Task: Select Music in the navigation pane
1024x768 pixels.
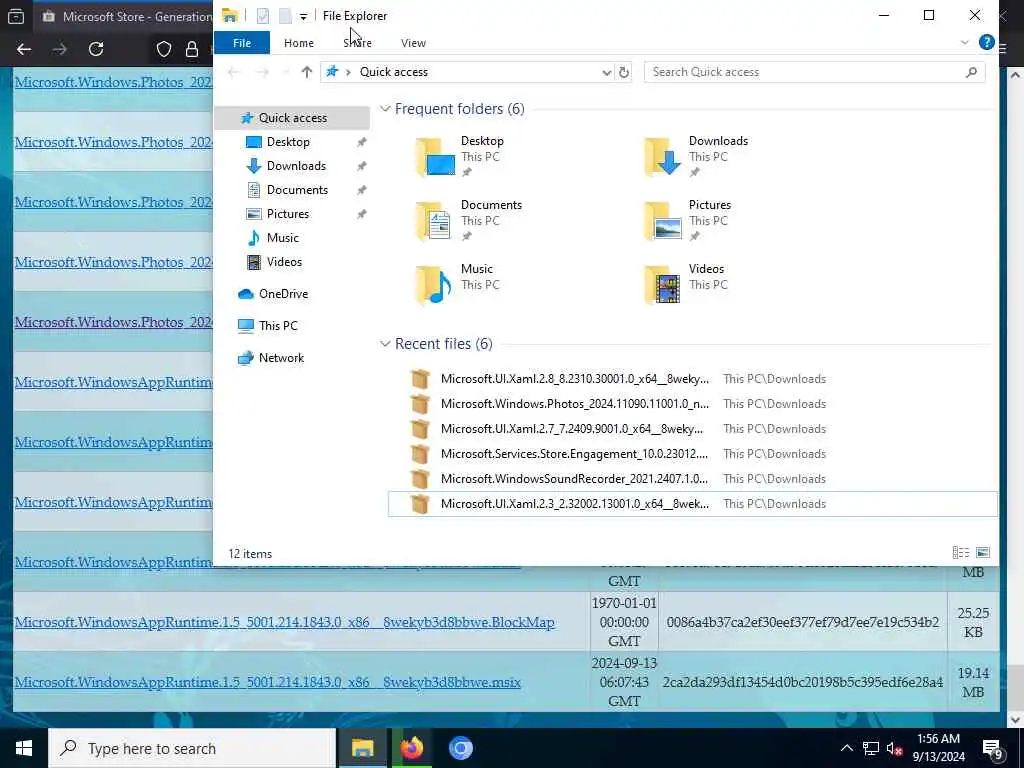Action: (x=282, y=238)
